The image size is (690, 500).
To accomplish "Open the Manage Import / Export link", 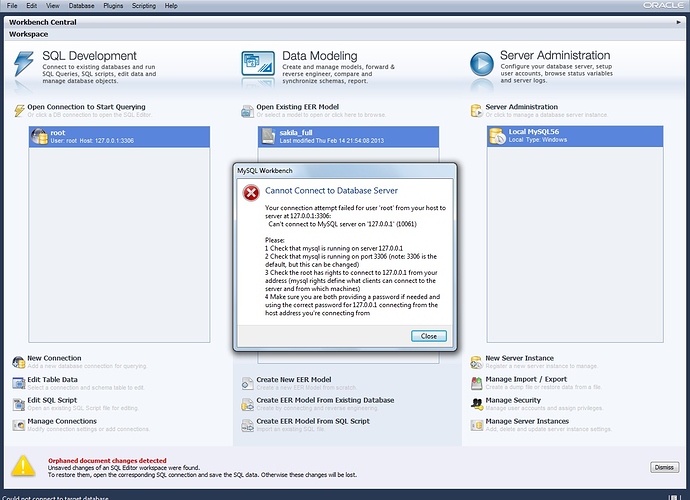I will [526, 379].
